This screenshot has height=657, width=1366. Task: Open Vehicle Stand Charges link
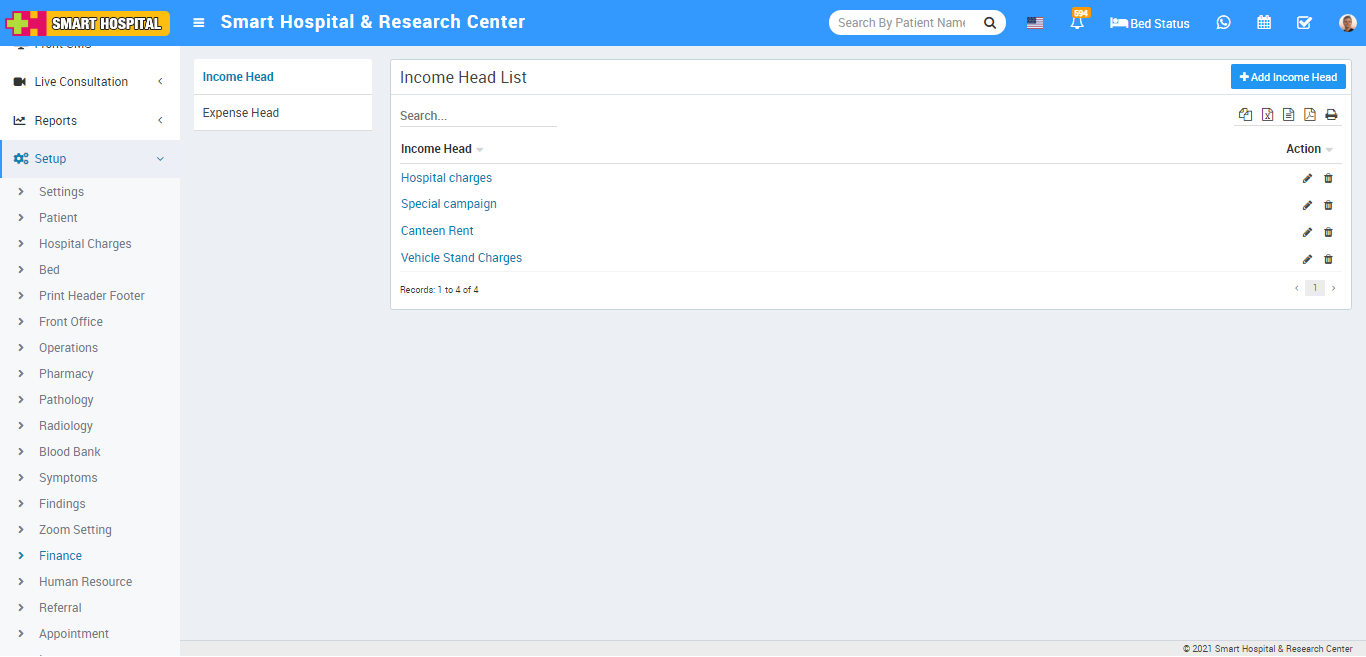point(461,258)
